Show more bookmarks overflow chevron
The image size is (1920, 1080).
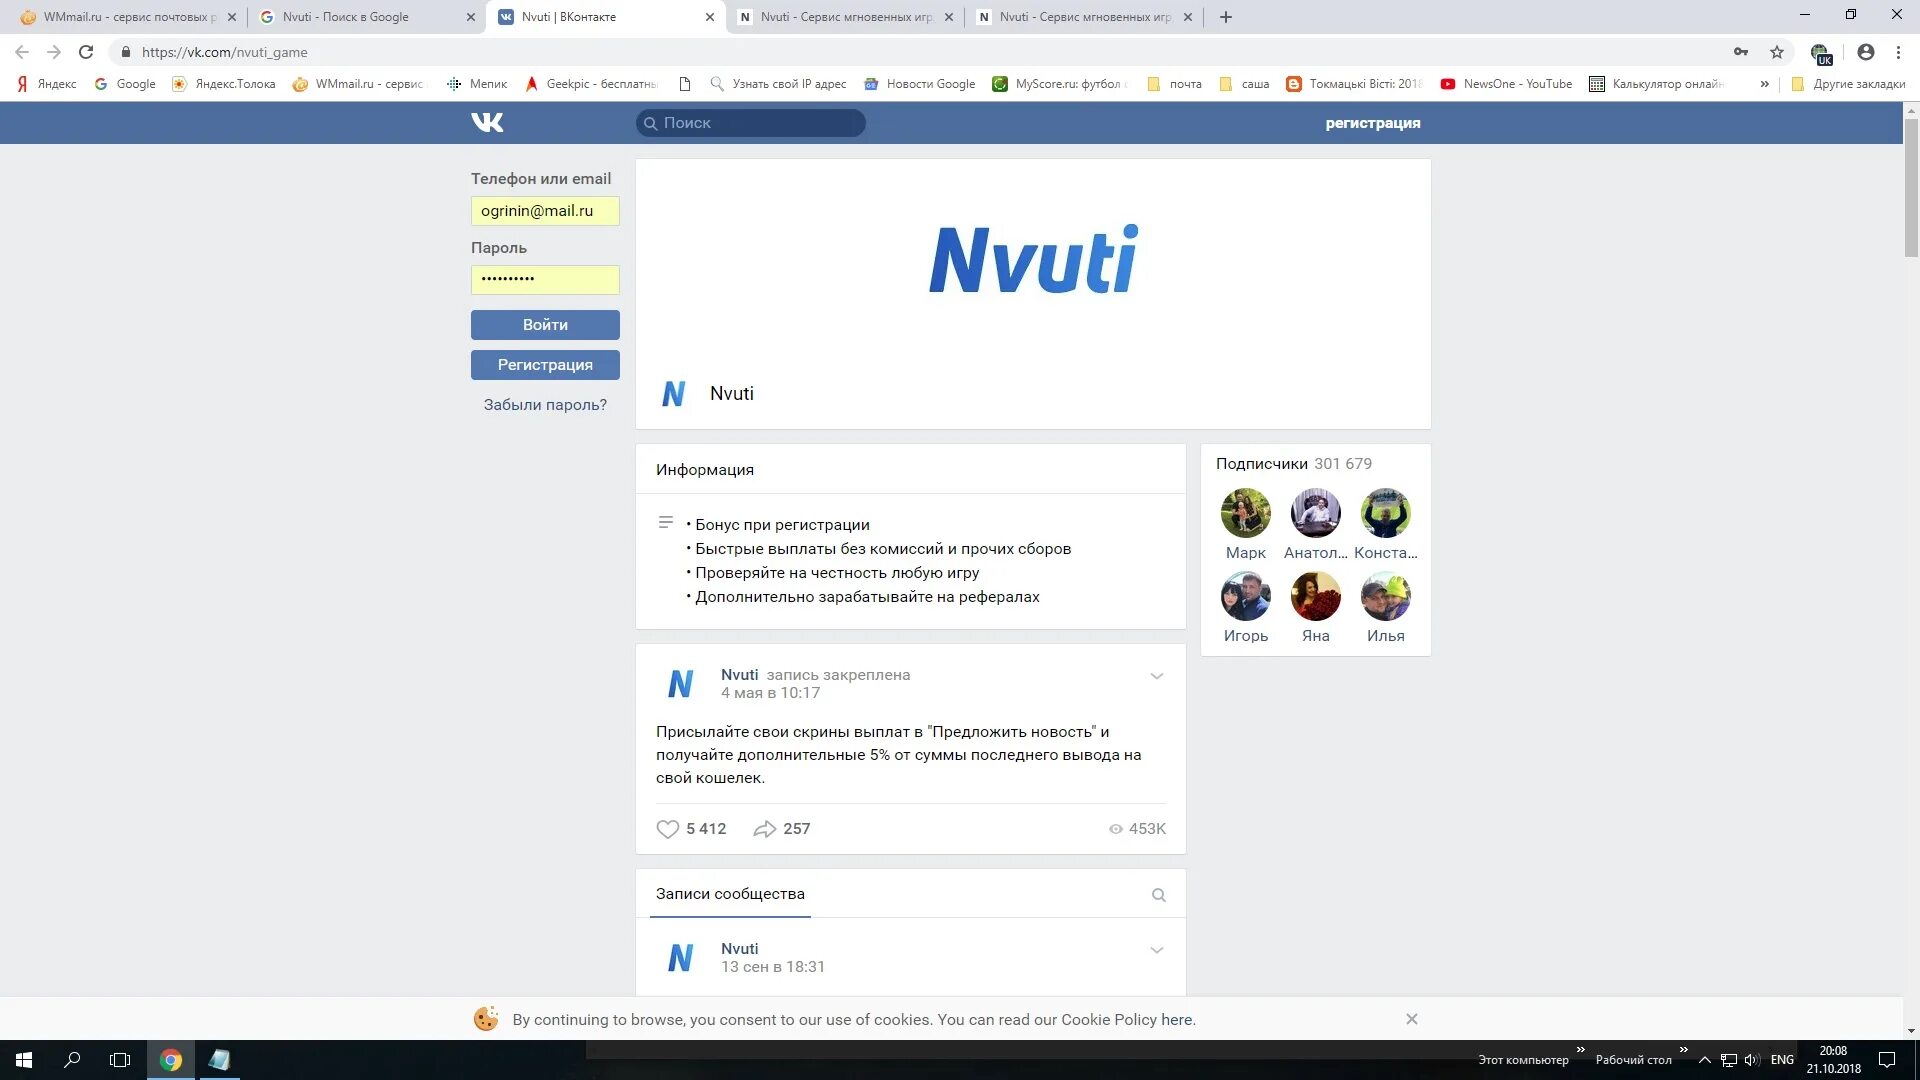[1764, 84]
